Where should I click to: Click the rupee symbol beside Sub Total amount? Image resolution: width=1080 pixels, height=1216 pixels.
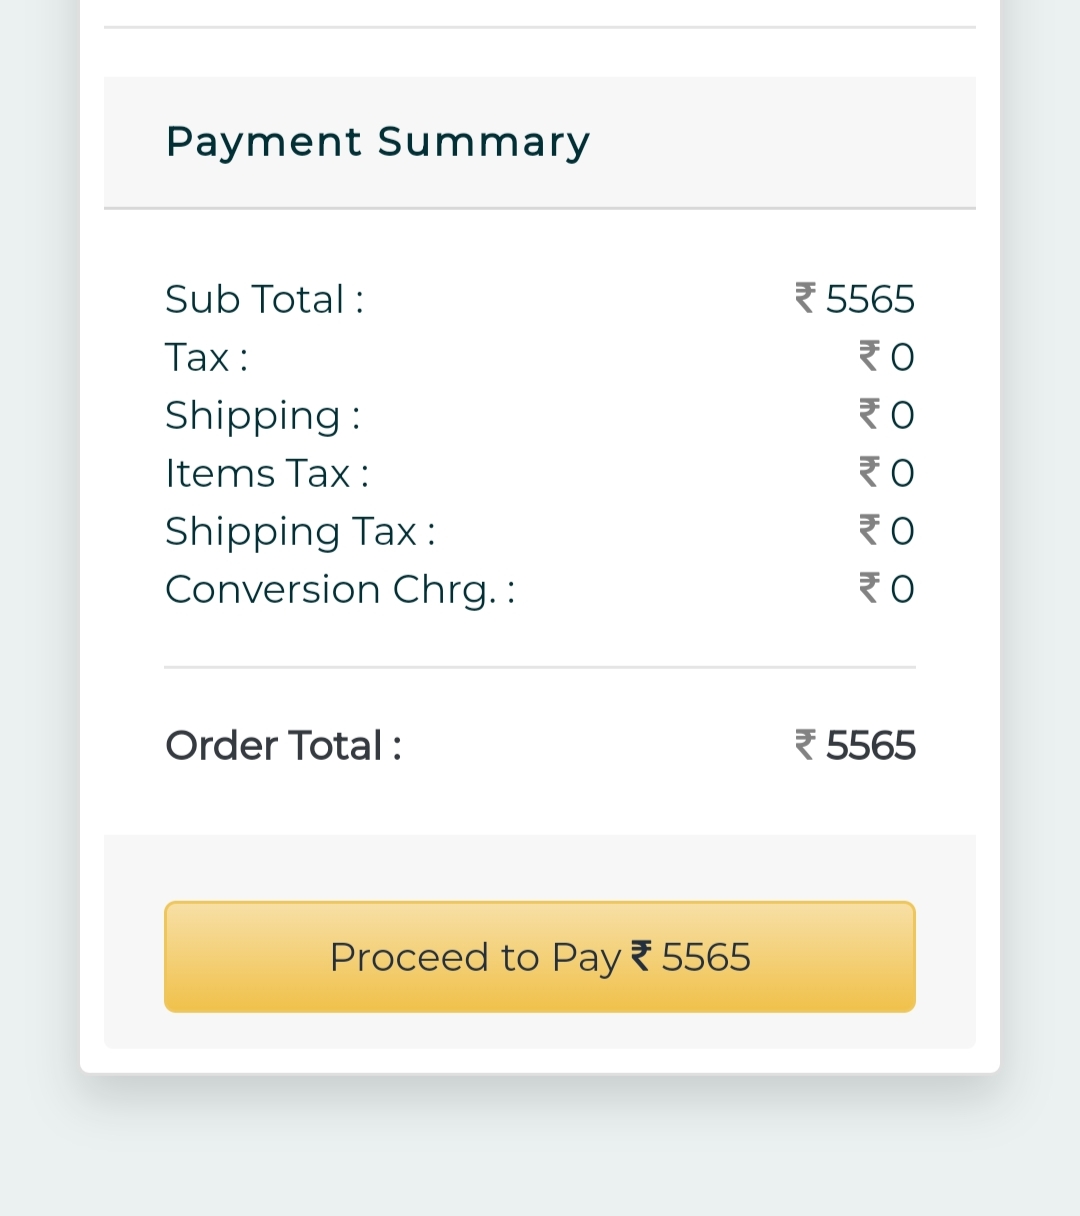tap(805, 298)
